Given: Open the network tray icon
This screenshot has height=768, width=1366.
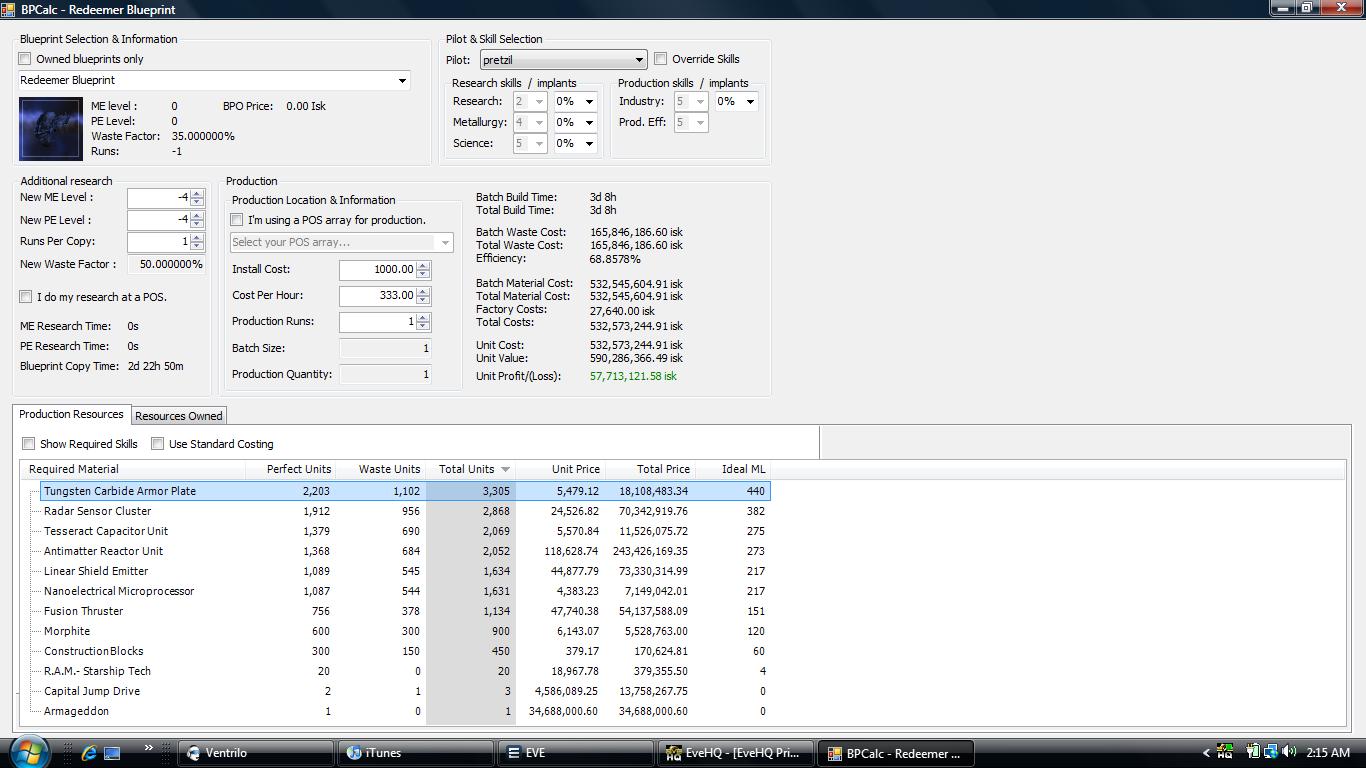Looking at the screenshot, I should [1270, 752].
